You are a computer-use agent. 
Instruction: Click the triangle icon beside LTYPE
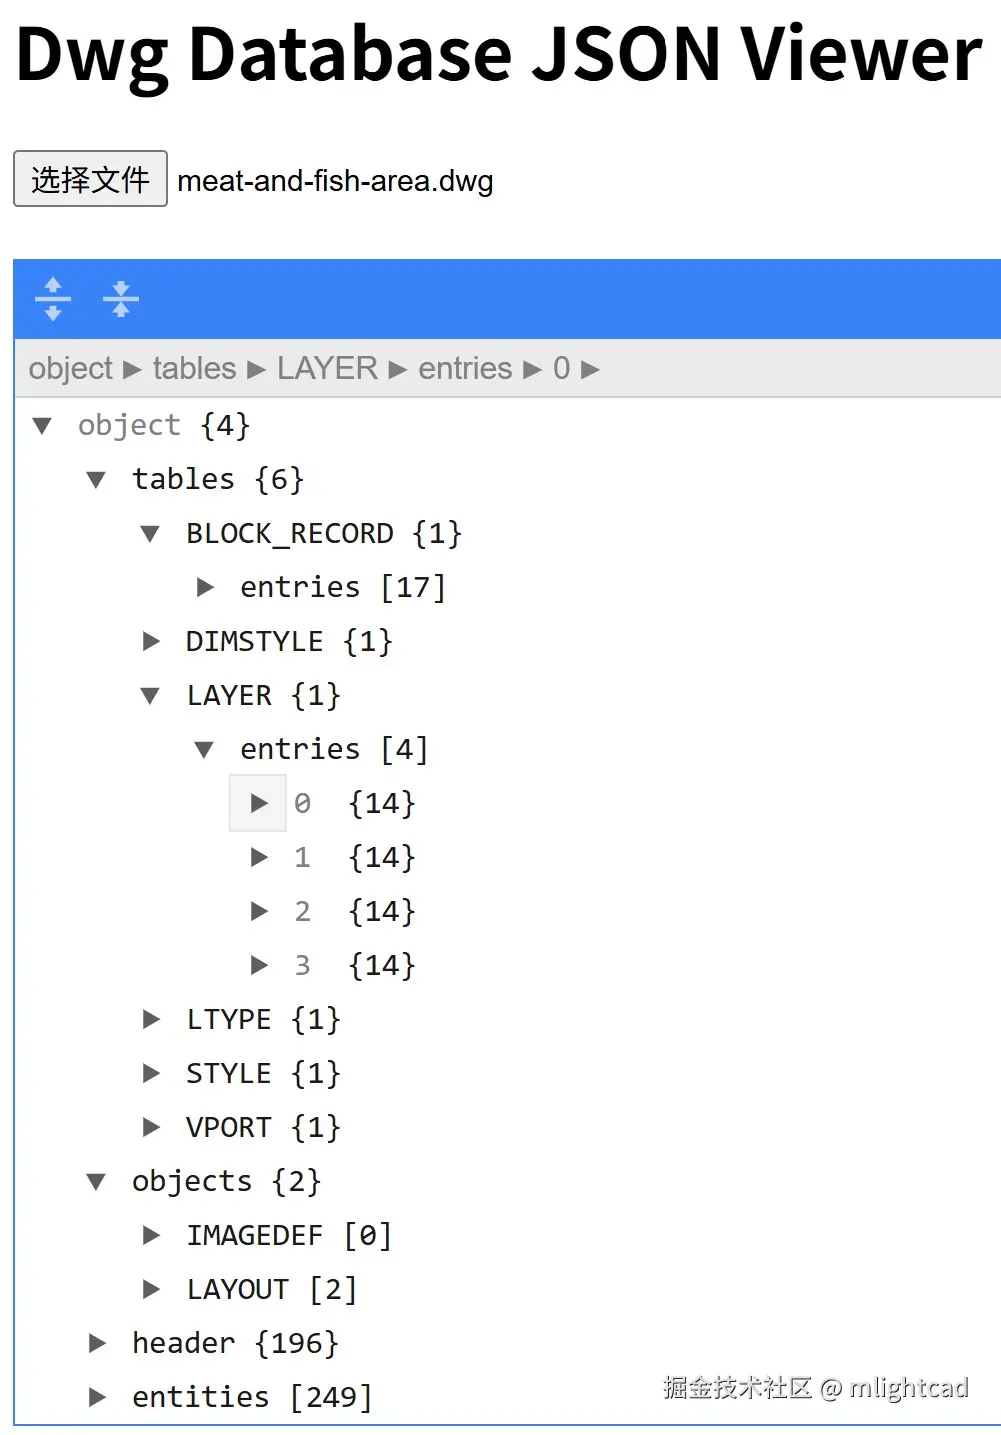point(150,1019)
